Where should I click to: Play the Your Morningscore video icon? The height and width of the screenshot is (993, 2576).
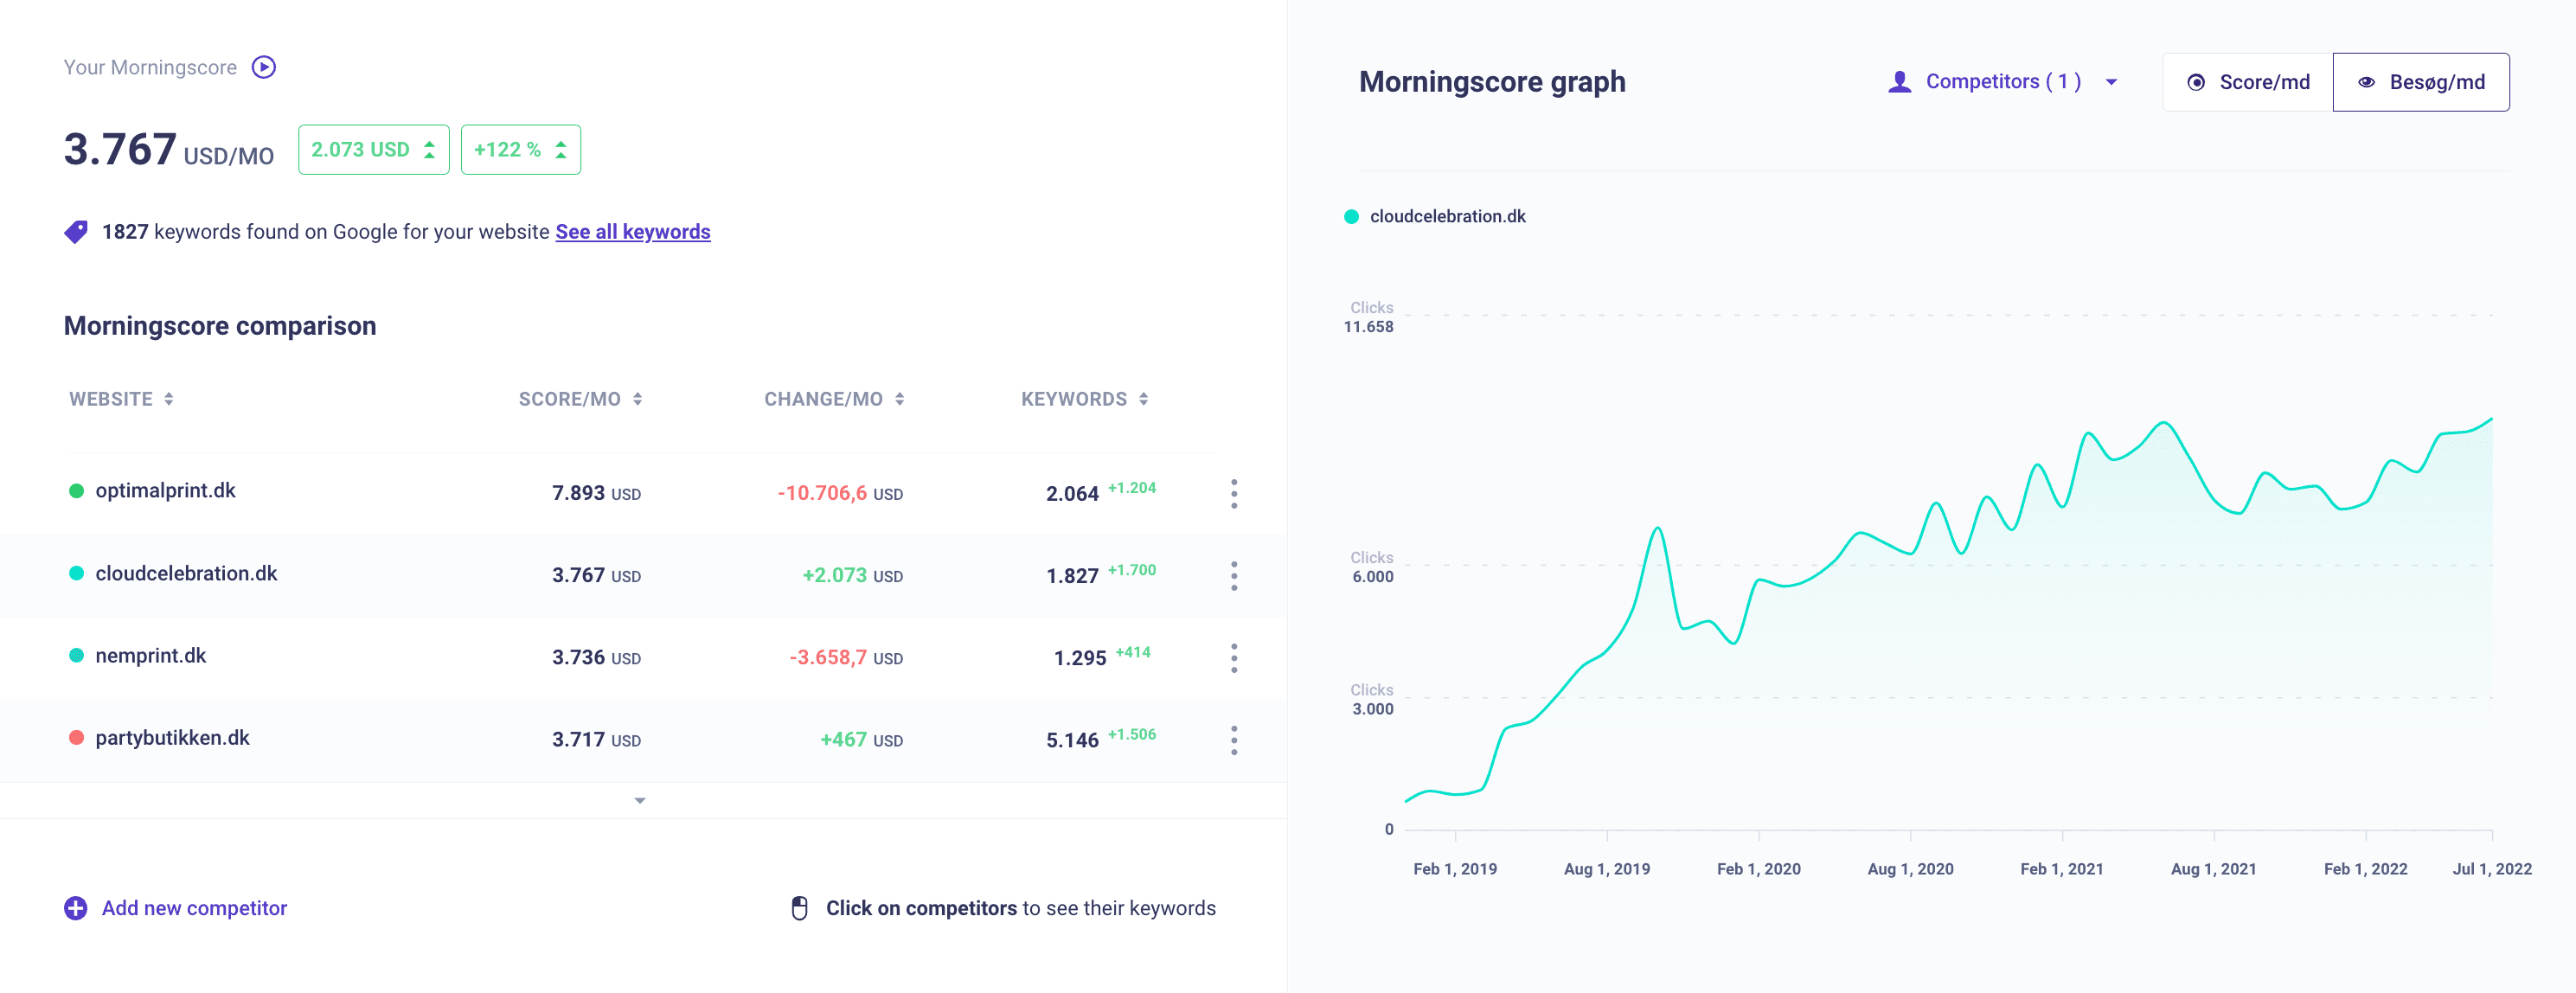click(x=264, y=67)
